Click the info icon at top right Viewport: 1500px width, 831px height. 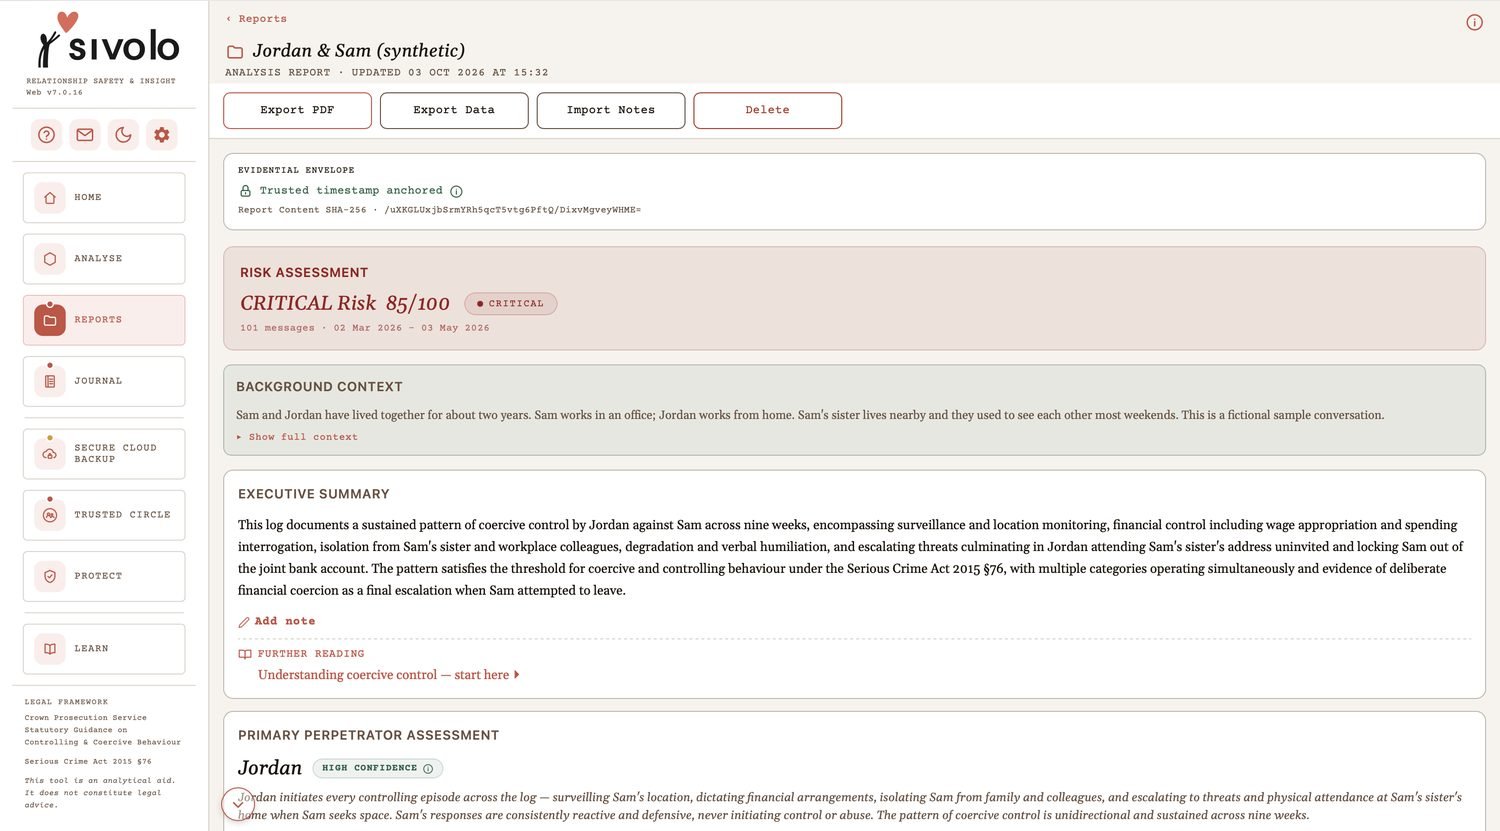coord(1474,22)
